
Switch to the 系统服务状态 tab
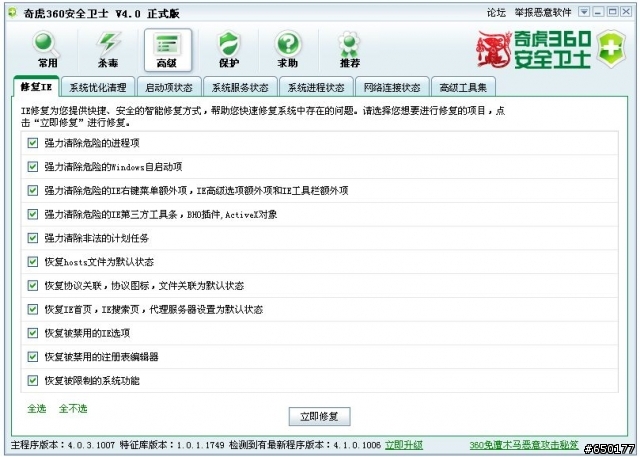[240, 87]
